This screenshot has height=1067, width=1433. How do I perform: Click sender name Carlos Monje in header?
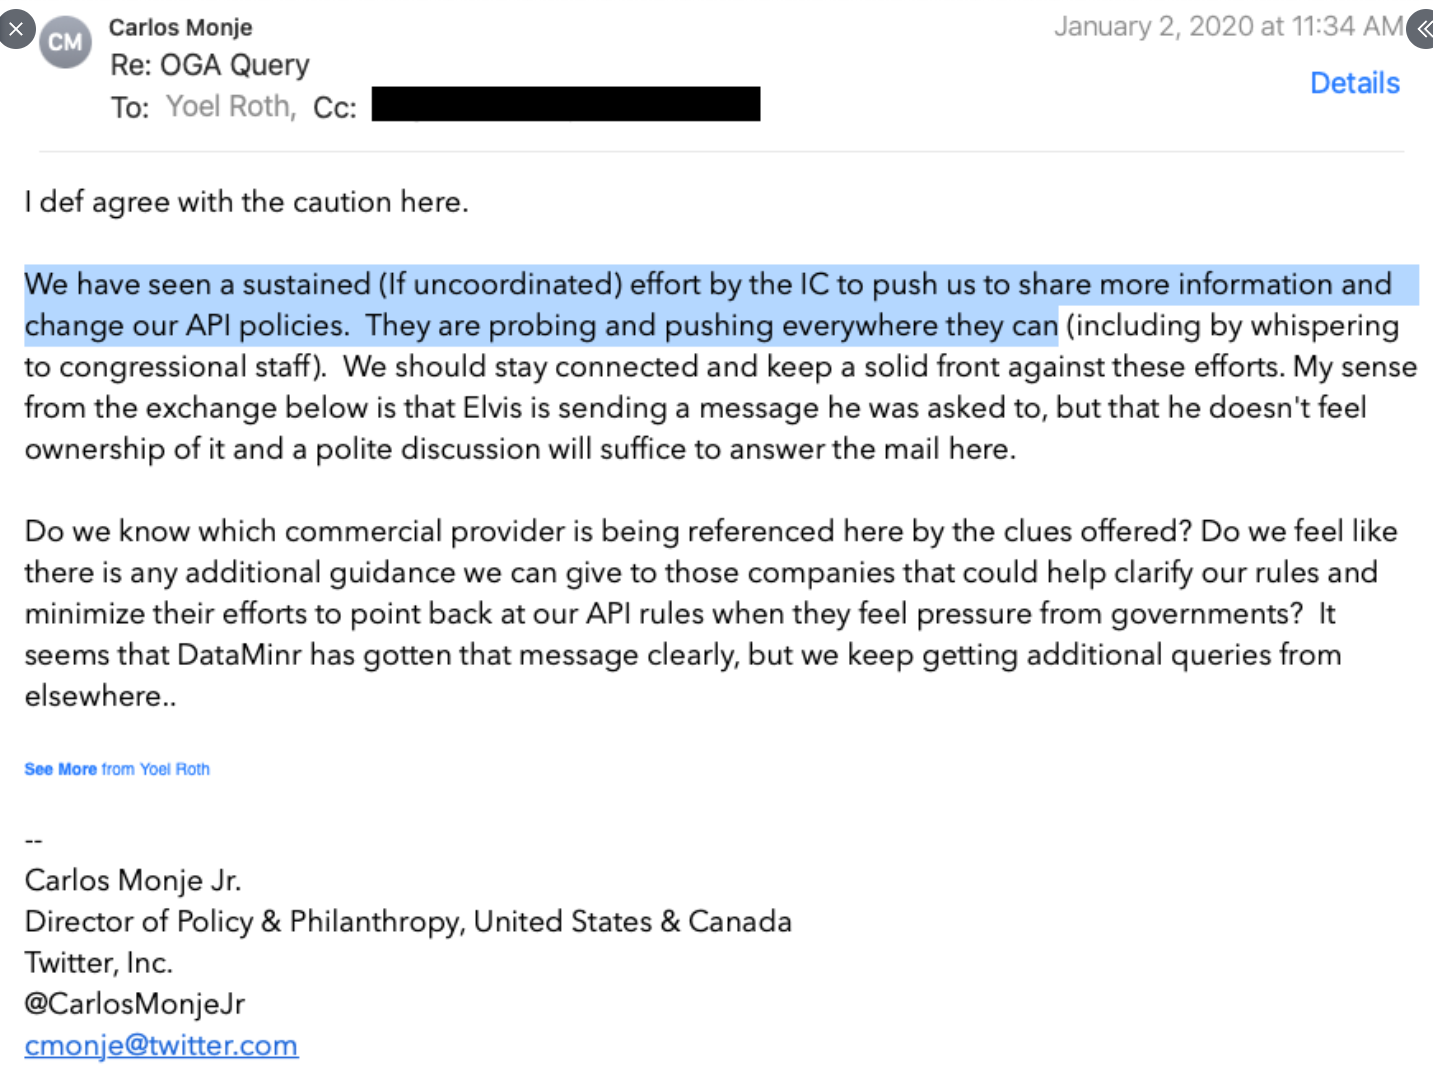click(x=180, y=27)
